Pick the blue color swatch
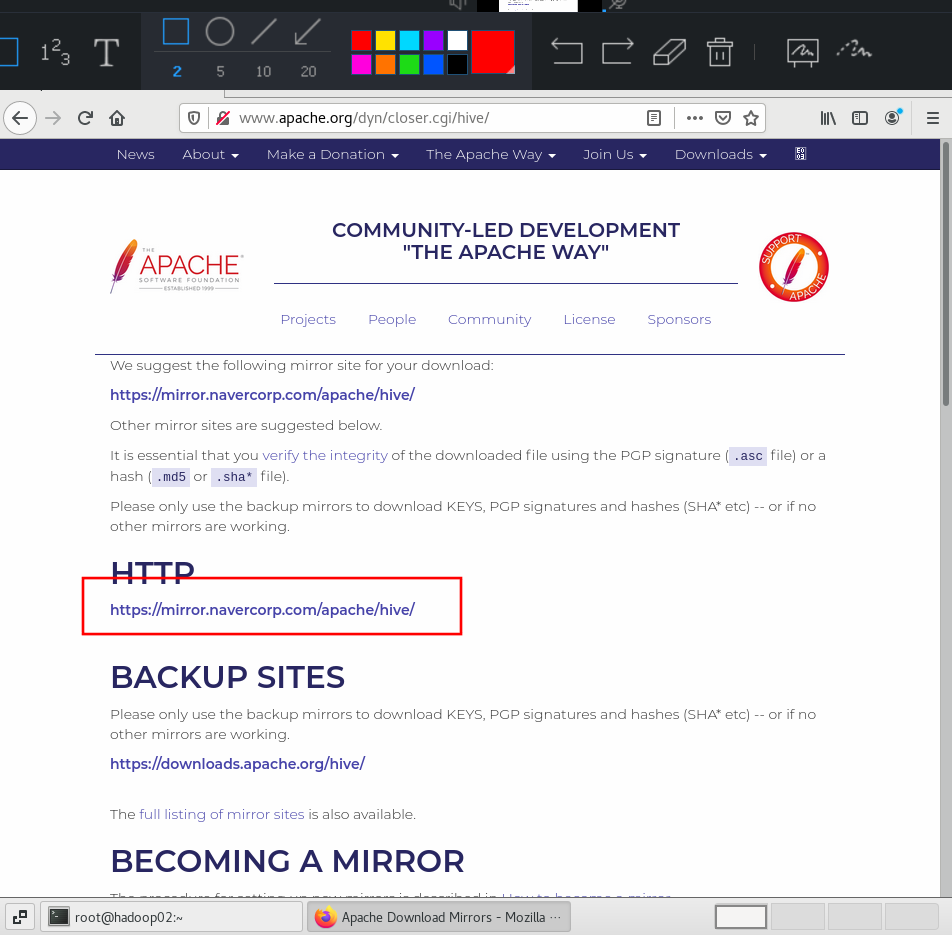Viewport: 952px width, 935px height. coord(434,64)
